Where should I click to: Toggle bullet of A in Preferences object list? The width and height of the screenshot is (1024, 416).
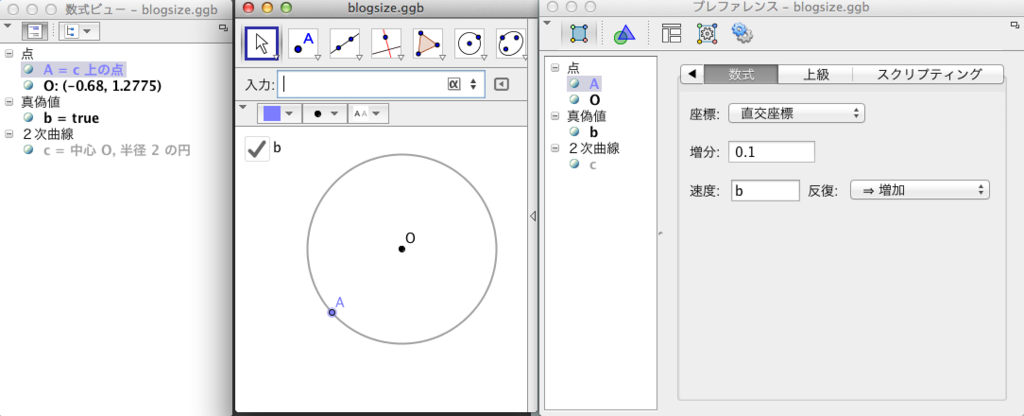point(574,84)
